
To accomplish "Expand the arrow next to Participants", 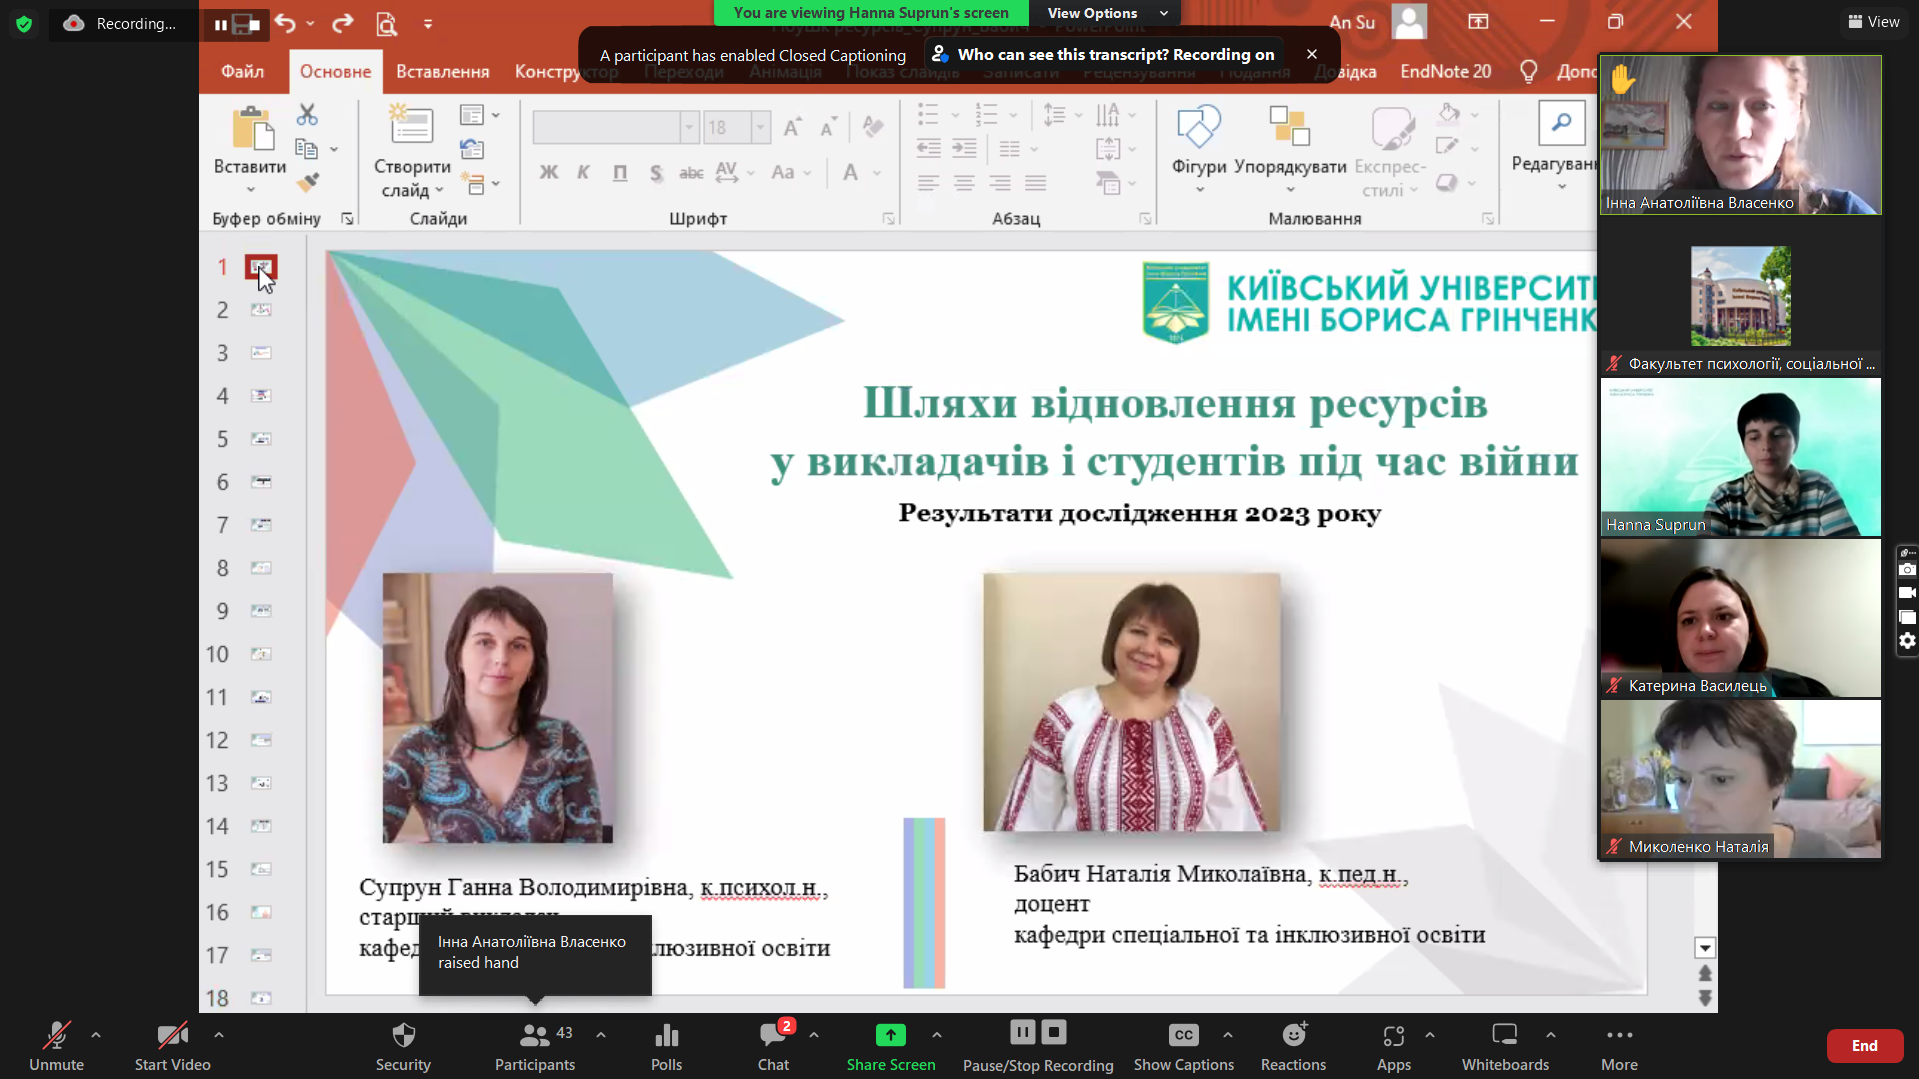I will coord(601,1035).
